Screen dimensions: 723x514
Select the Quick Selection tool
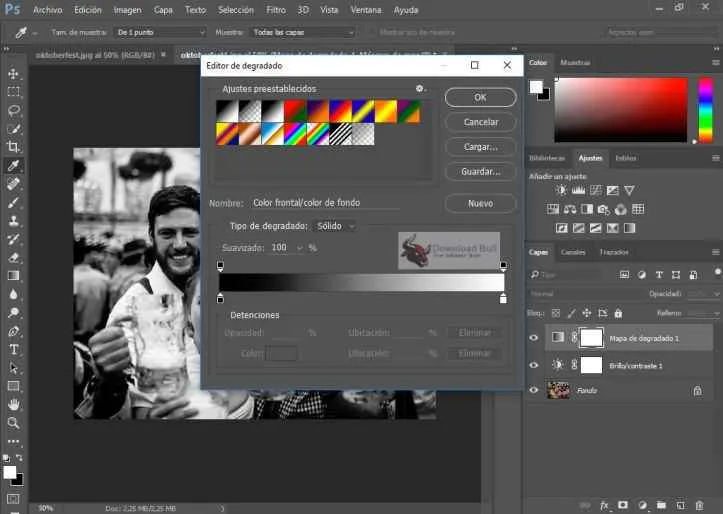(x=13, y=129)
